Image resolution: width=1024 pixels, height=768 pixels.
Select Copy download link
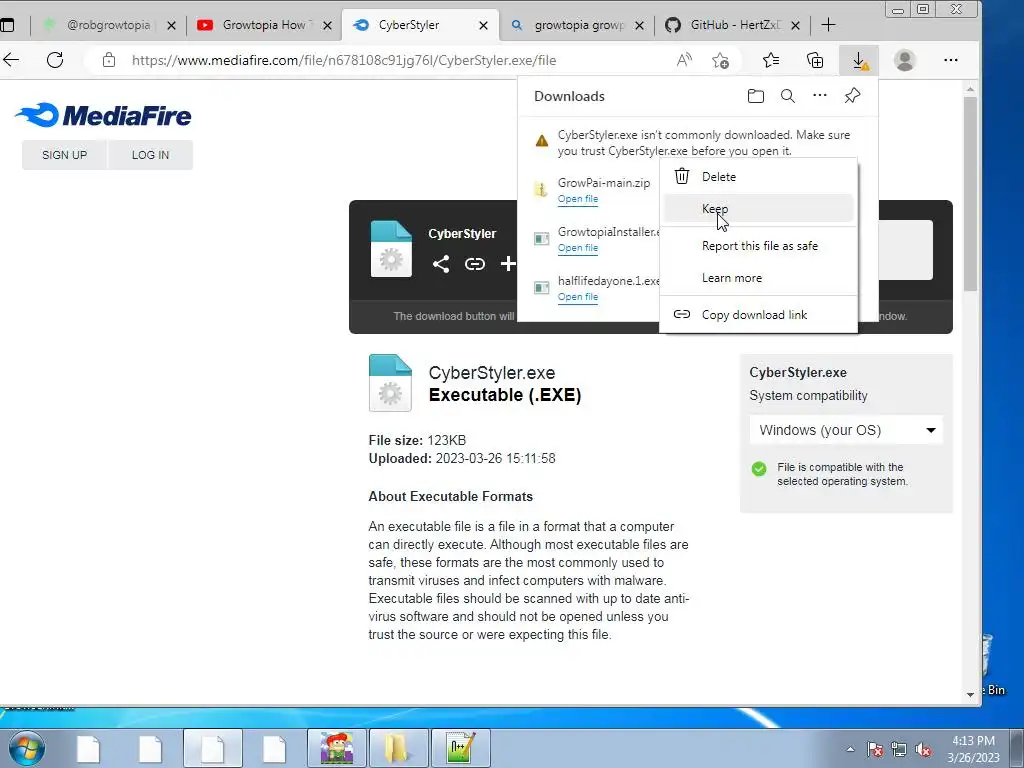coord(758,315)
